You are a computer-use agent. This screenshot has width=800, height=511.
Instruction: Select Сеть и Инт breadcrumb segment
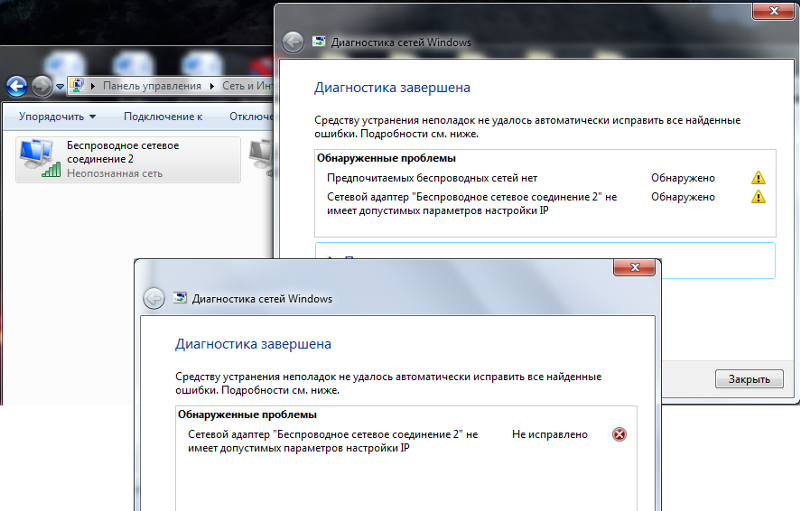(x=247, y=86)
